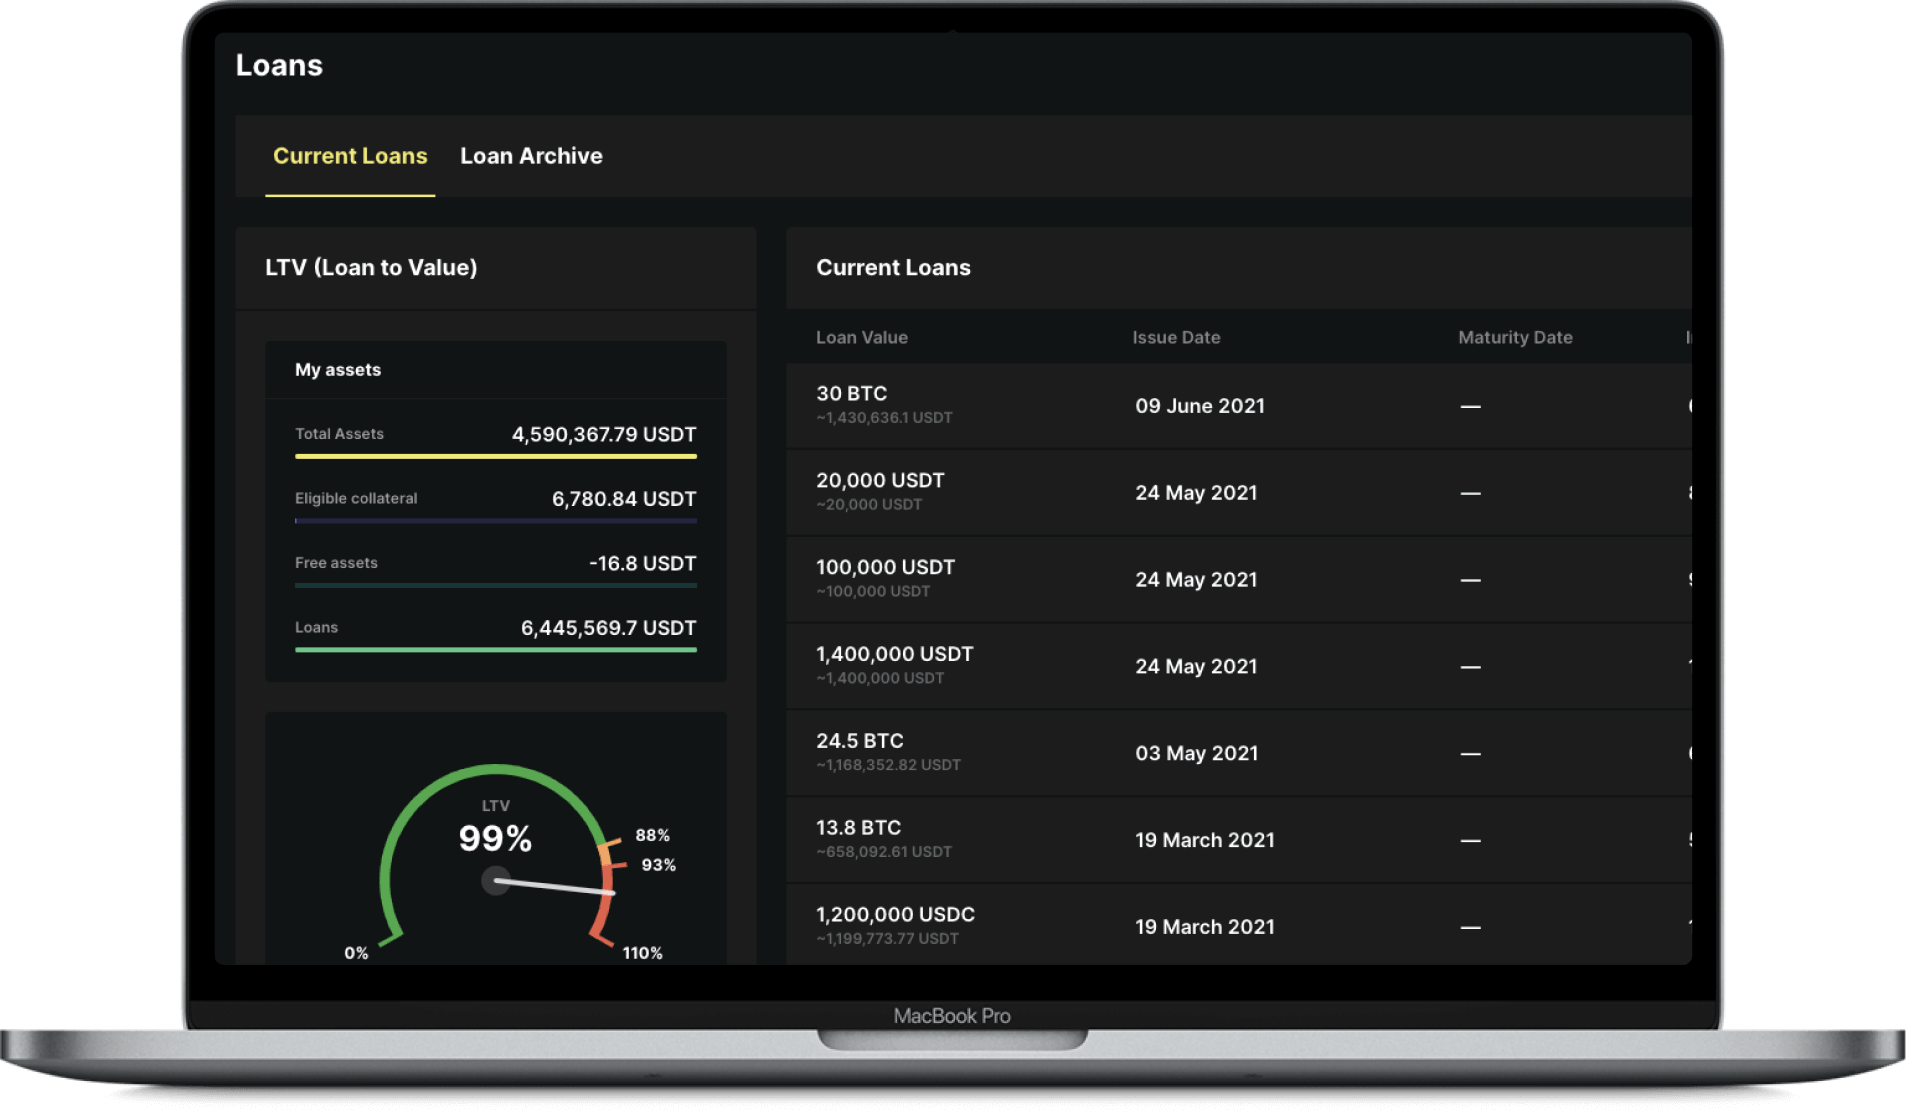Image resolution: width=1907 pixels, height=1112 pixels.
Task: Click the Maturity Date column header
Action: coord(1514,338)
